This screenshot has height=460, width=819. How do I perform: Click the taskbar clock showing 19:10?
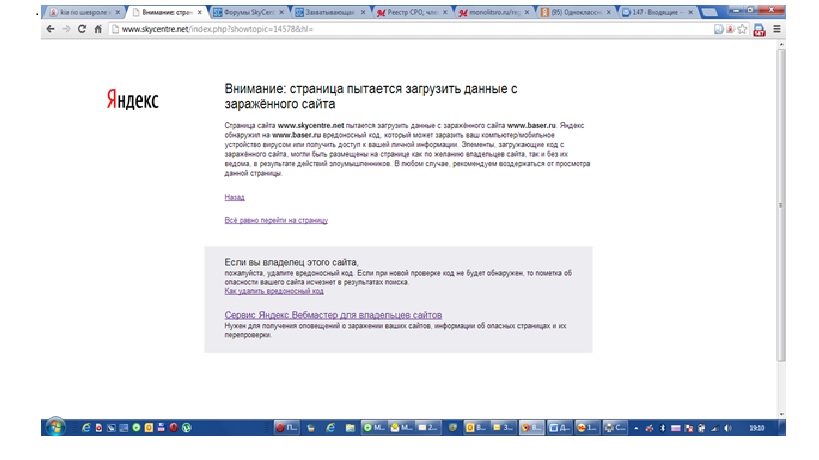pos(757,428)
